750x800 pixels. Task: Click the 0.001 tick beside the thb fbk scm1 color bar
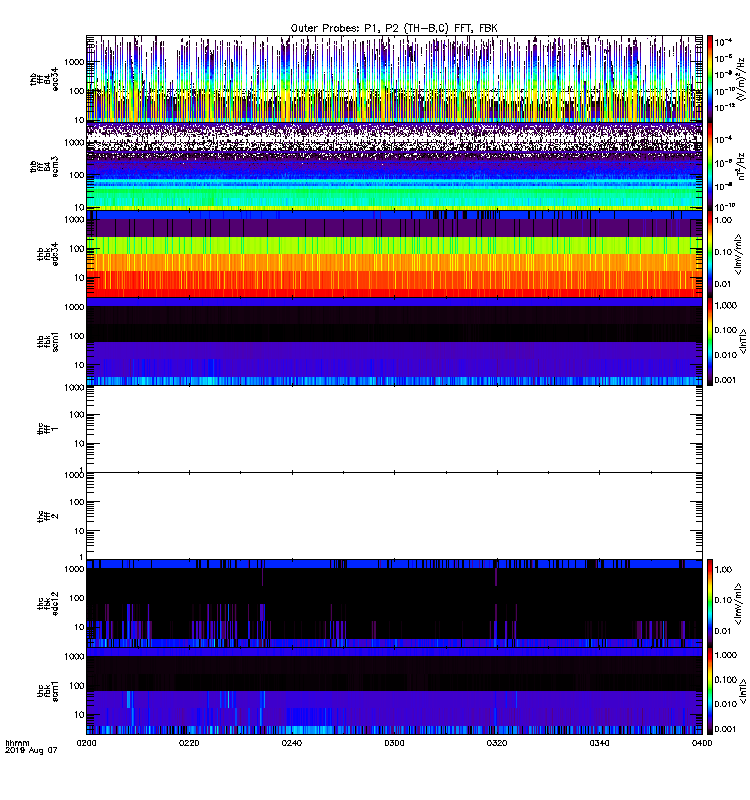725,380
